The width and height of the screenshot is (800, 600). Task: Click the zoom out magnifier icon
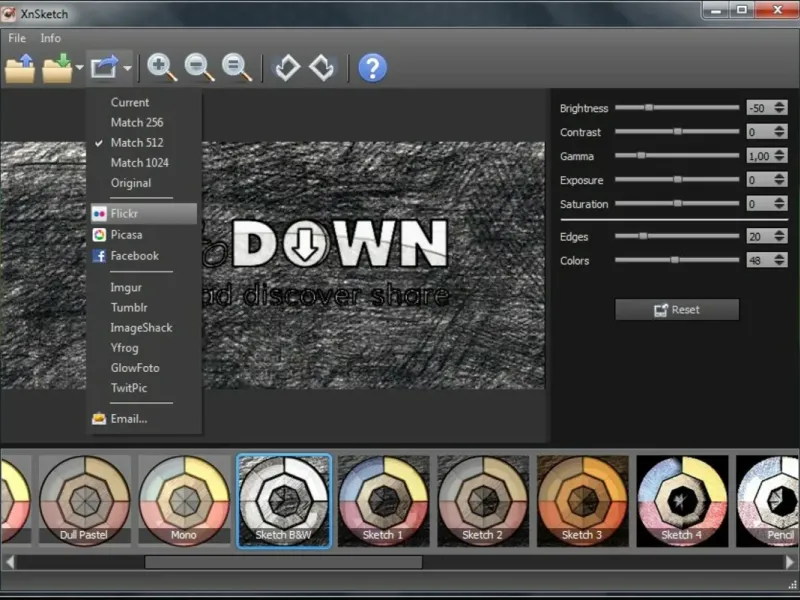tap(199, 68)
